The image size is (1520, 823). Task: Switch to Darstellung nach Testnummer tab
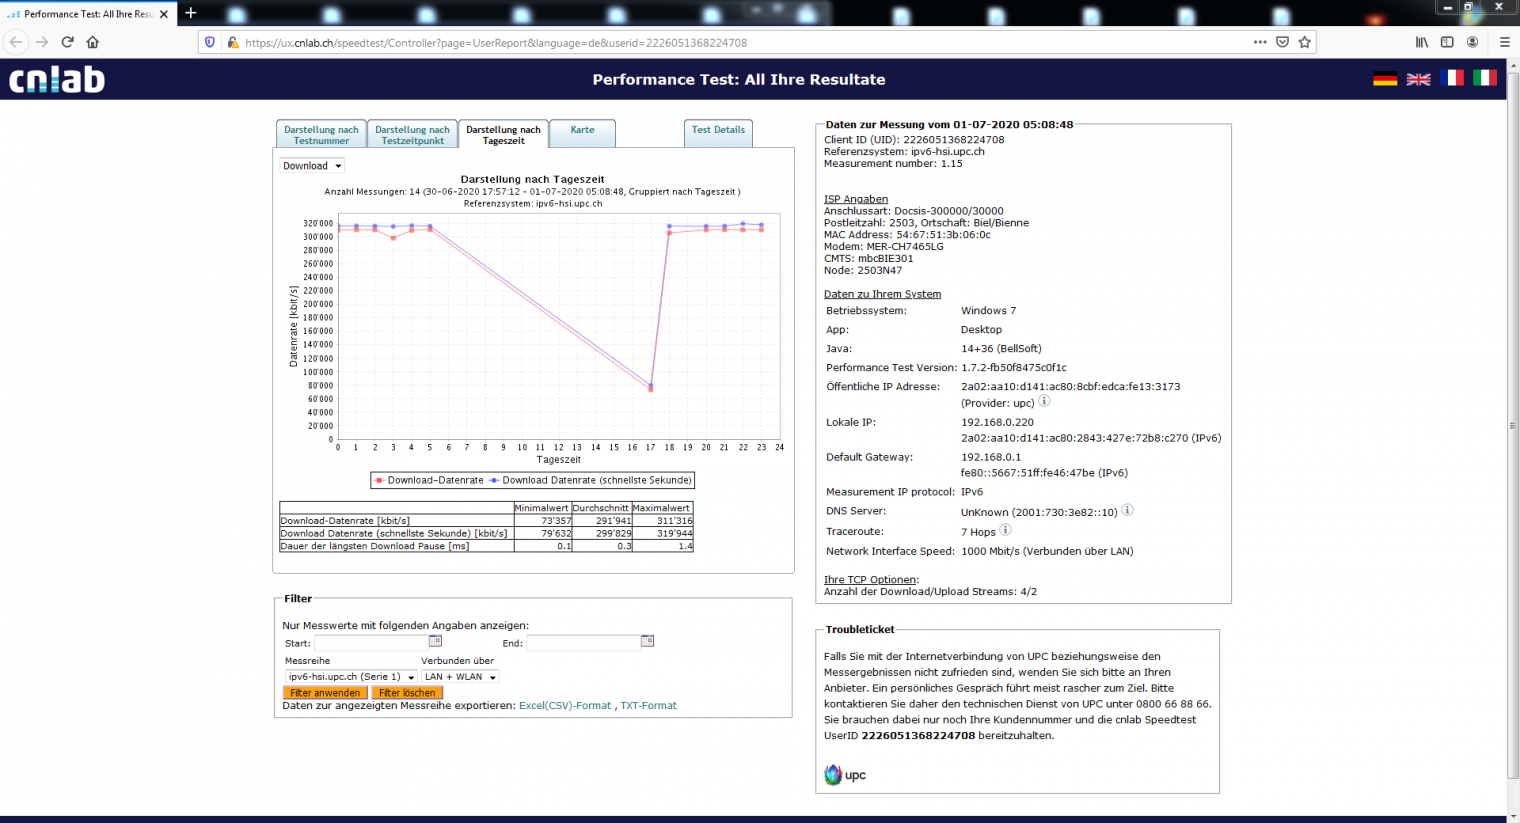coord(321,135)
